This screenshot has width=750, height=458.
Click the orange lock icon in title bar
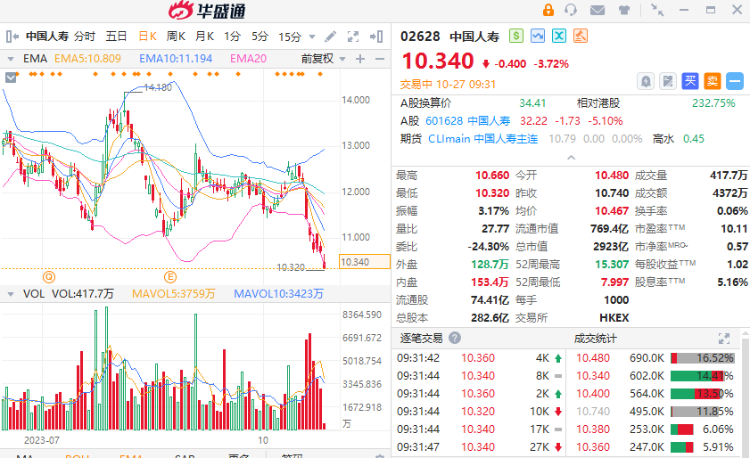coord(548,10)
